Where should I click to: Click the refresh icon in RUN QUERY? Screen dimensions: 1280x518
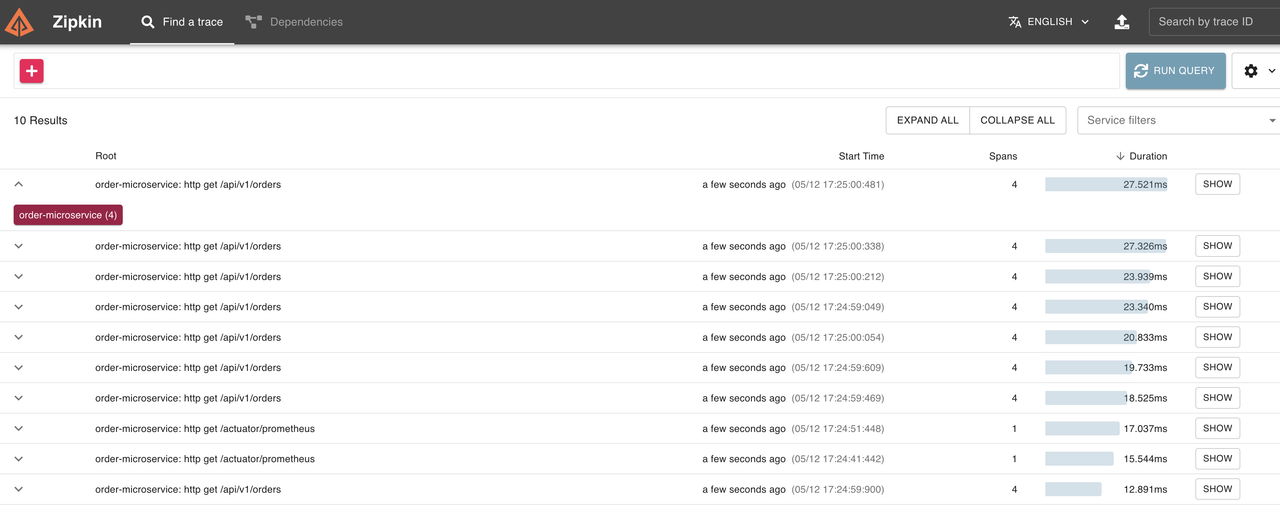point(1141,71)
